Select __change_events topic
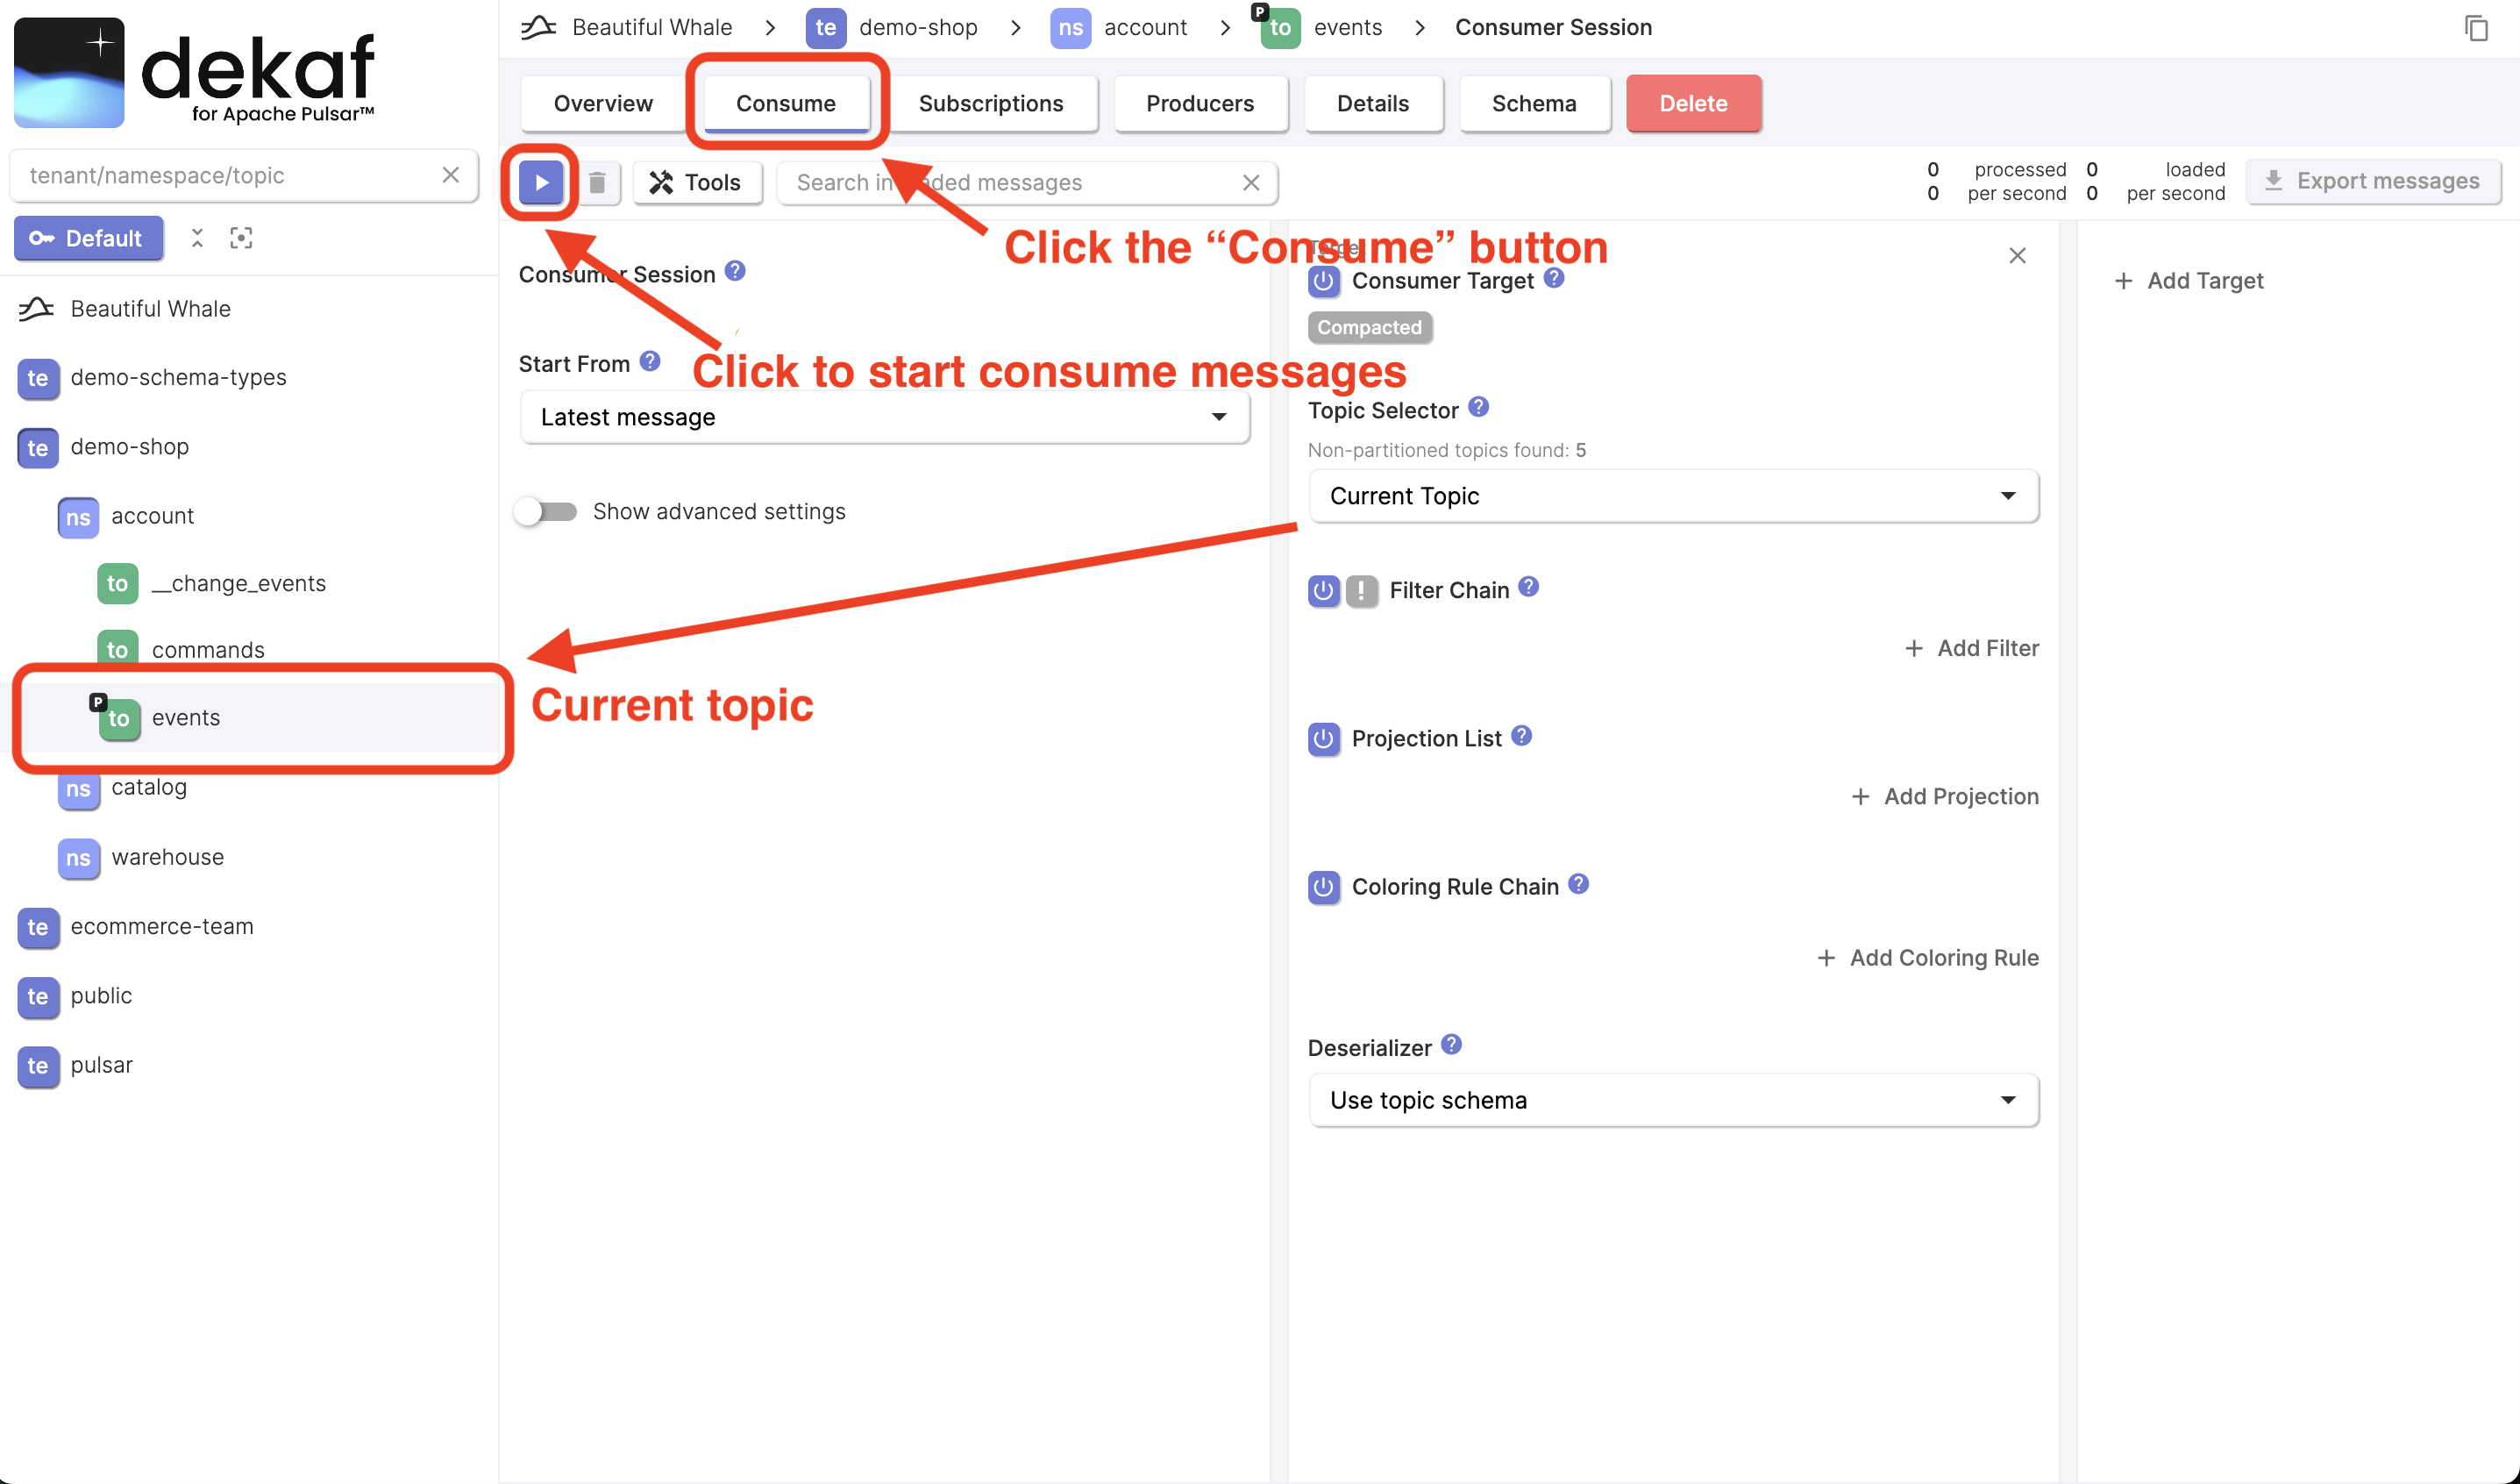This screenshot has width=2520, height=1484. click(x=238, y=583)
